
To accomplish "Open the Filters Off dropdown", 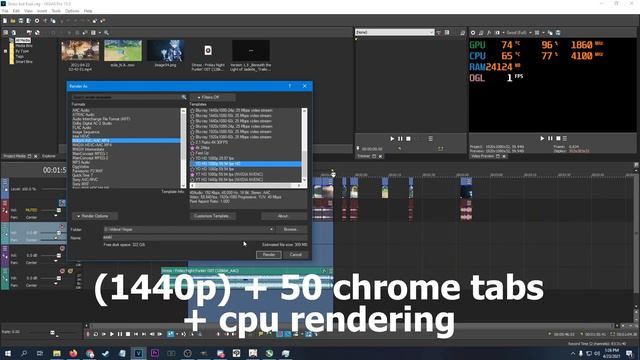I will (x=212, y=97).
